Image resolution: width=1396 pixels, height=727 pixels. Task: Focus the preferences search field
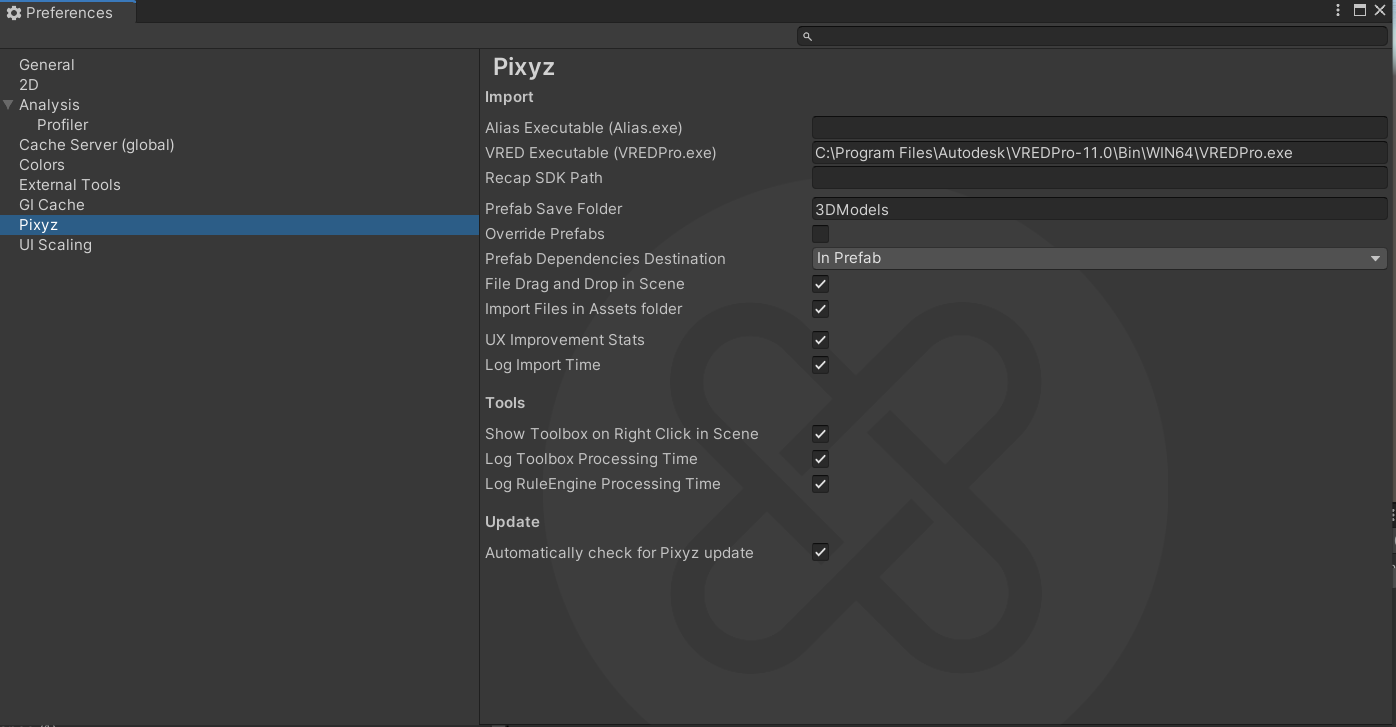pos(1092,36)
